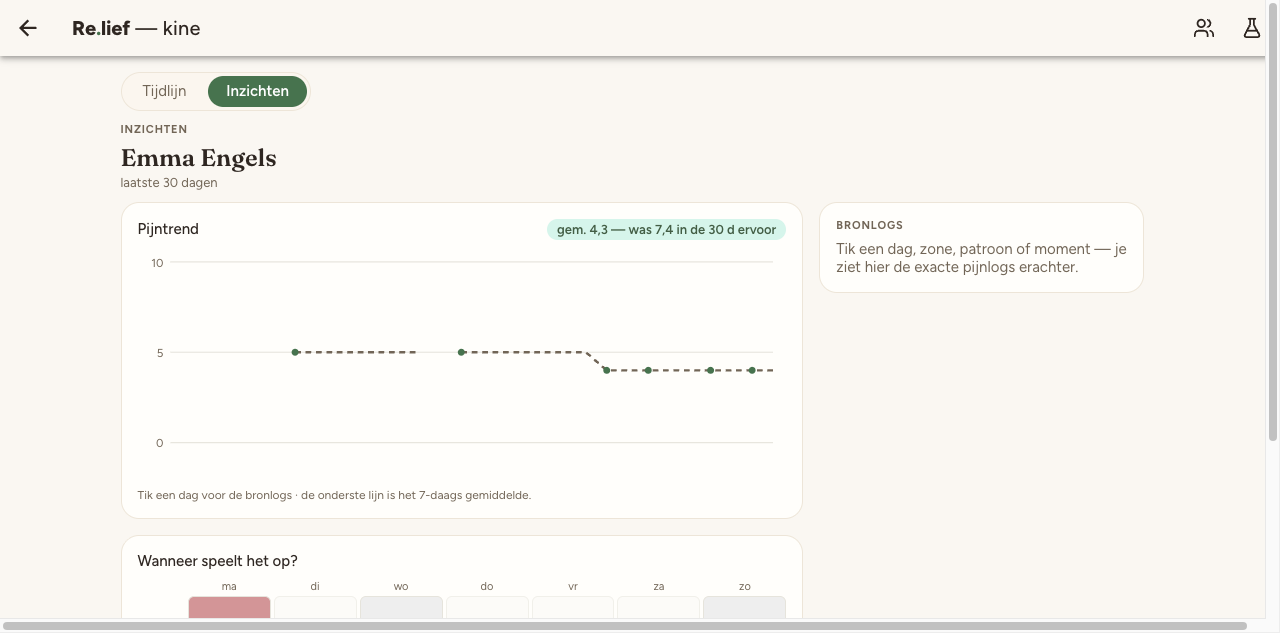Click the first data point at level 4
Screen dimensions: 1280x633
coord(606,370)
